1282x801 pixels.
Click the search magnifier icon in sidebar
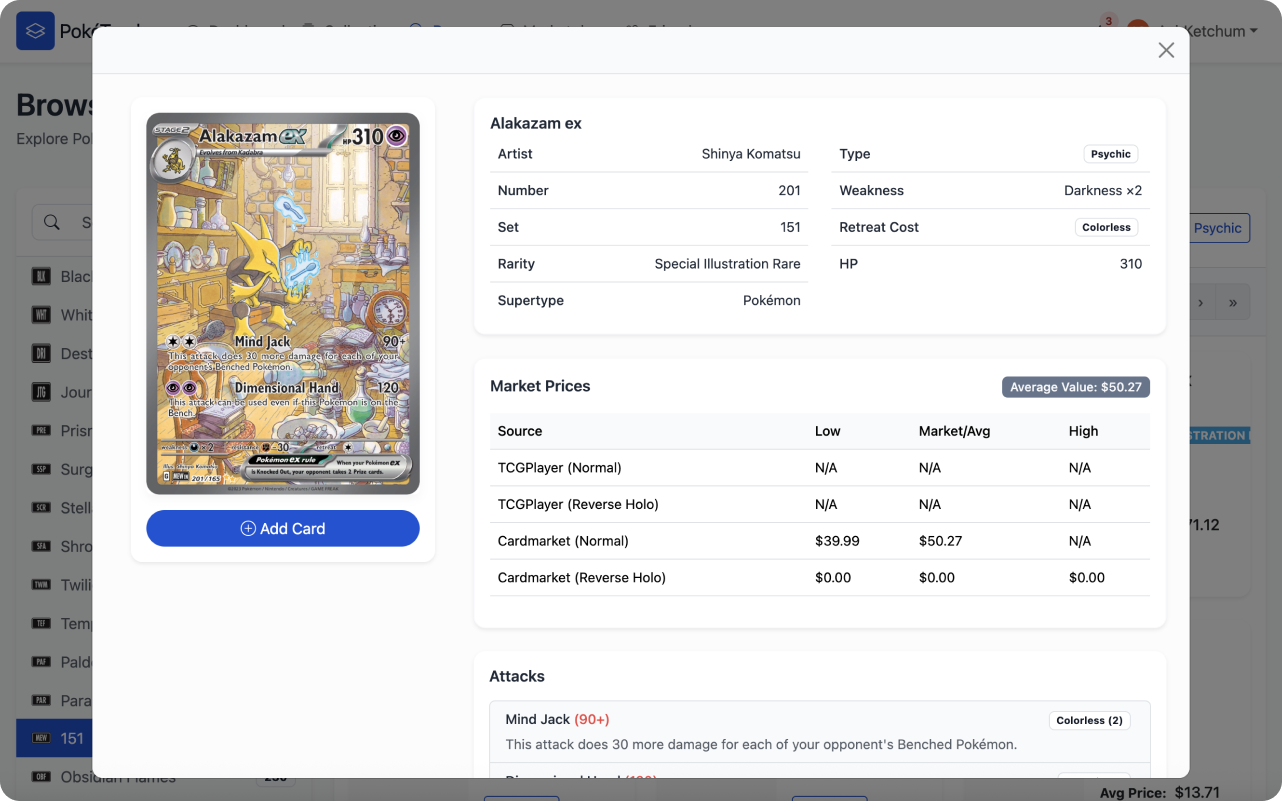point(51,222)
